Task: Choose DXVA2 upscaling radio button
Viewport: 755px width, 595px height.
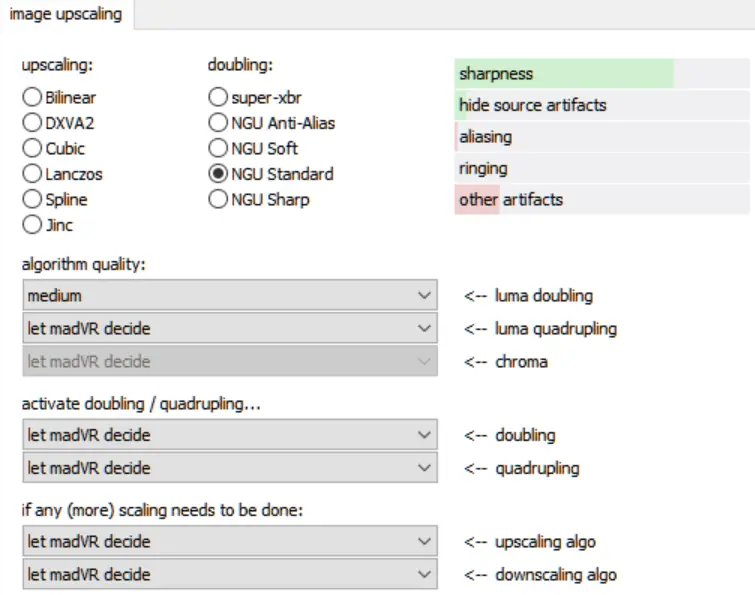Action: (x=32, y=123)
